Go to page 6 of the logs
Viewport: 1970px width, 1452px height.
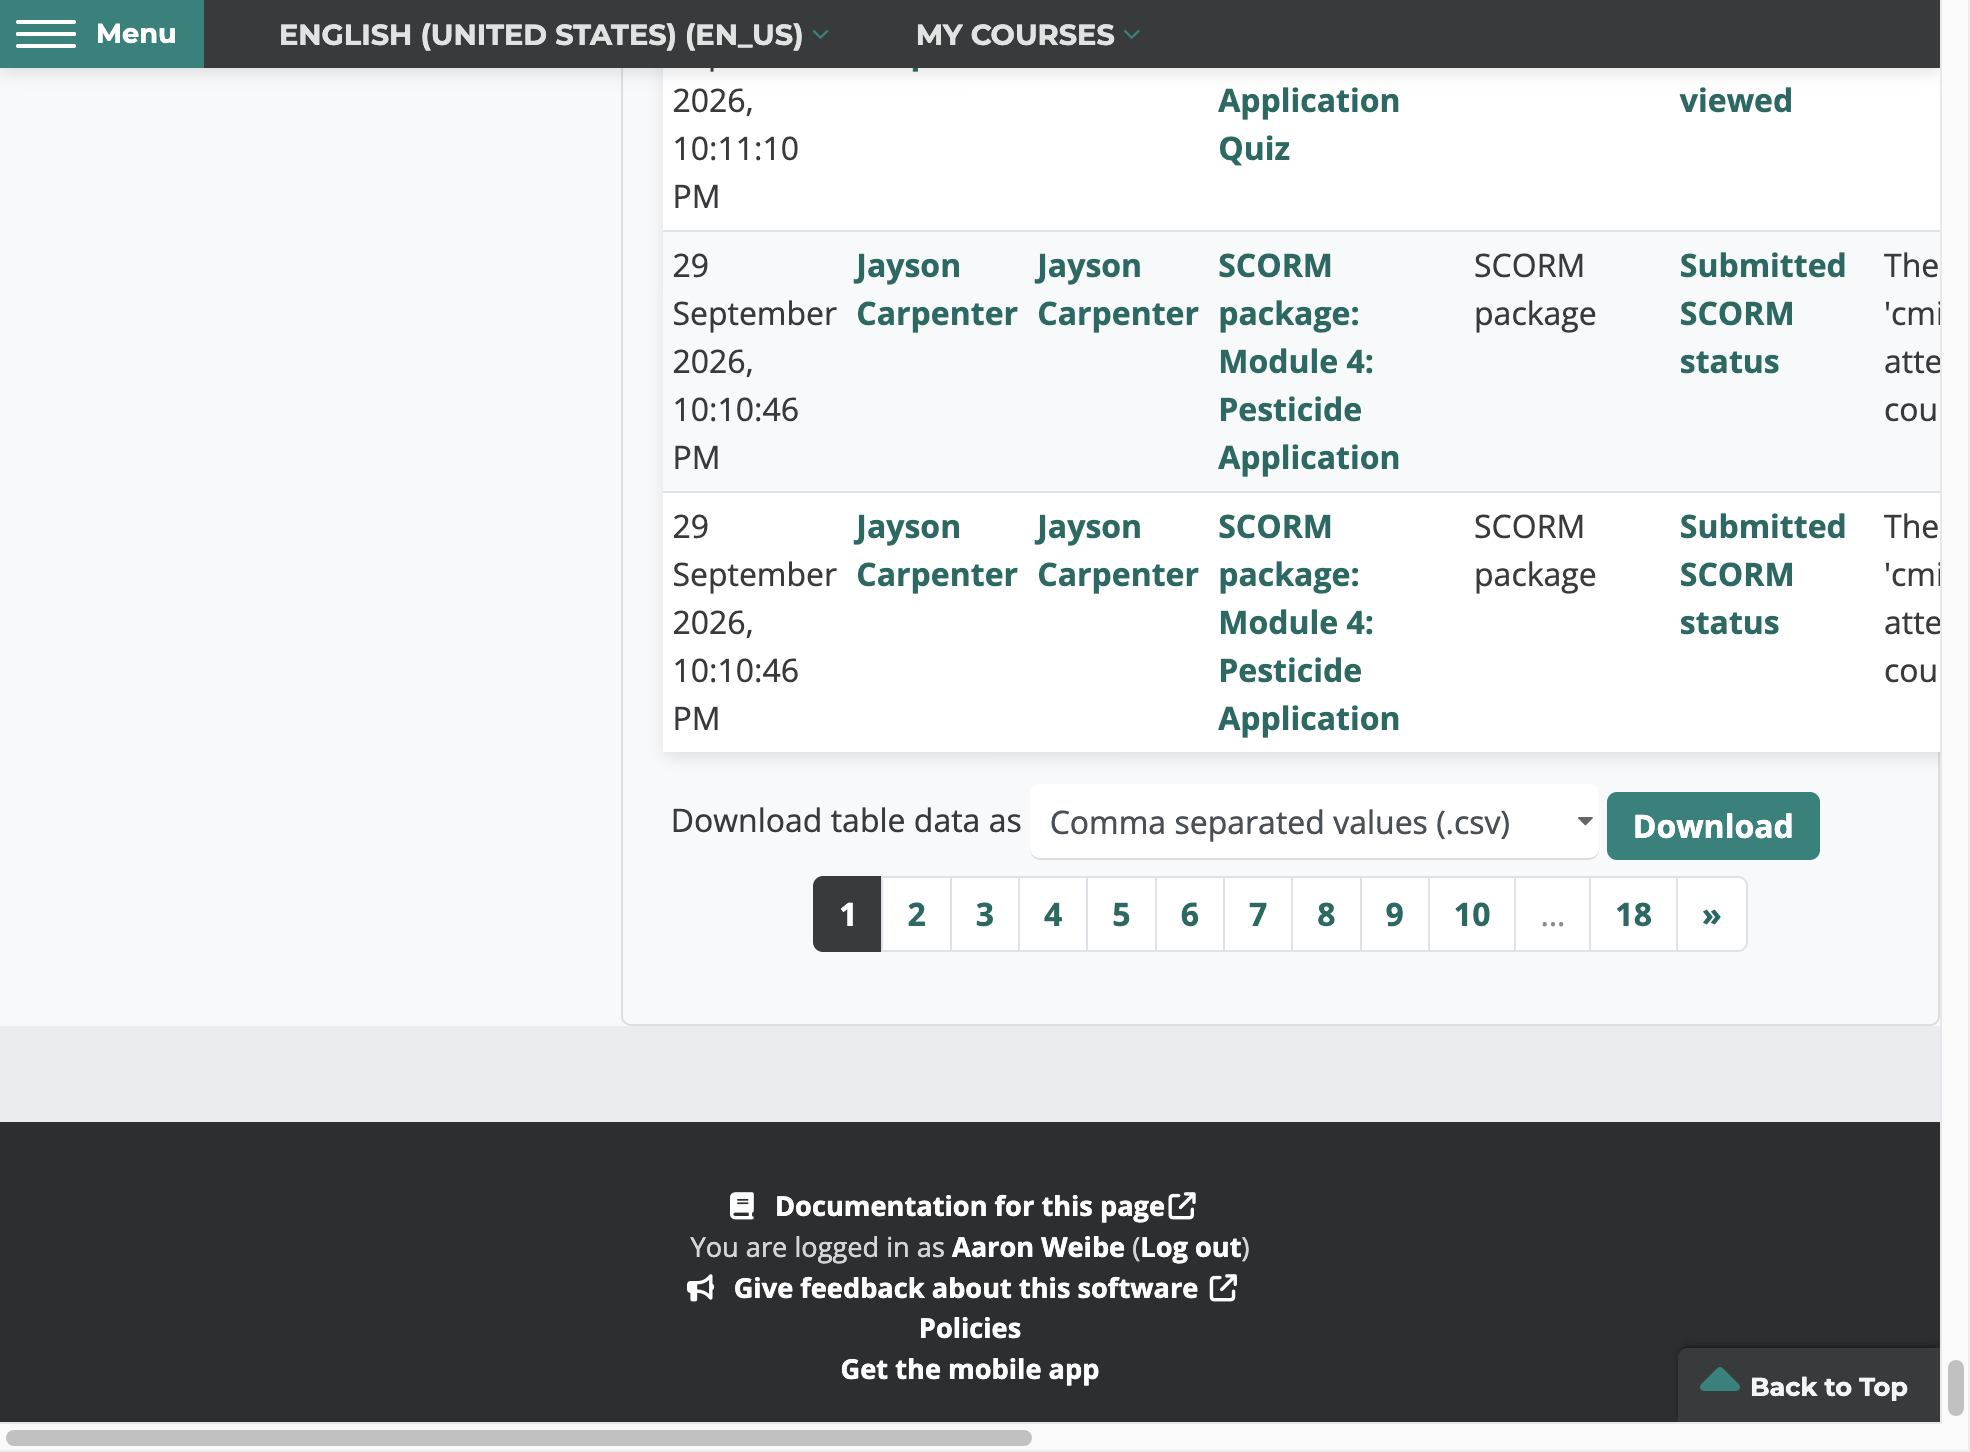1190,914
